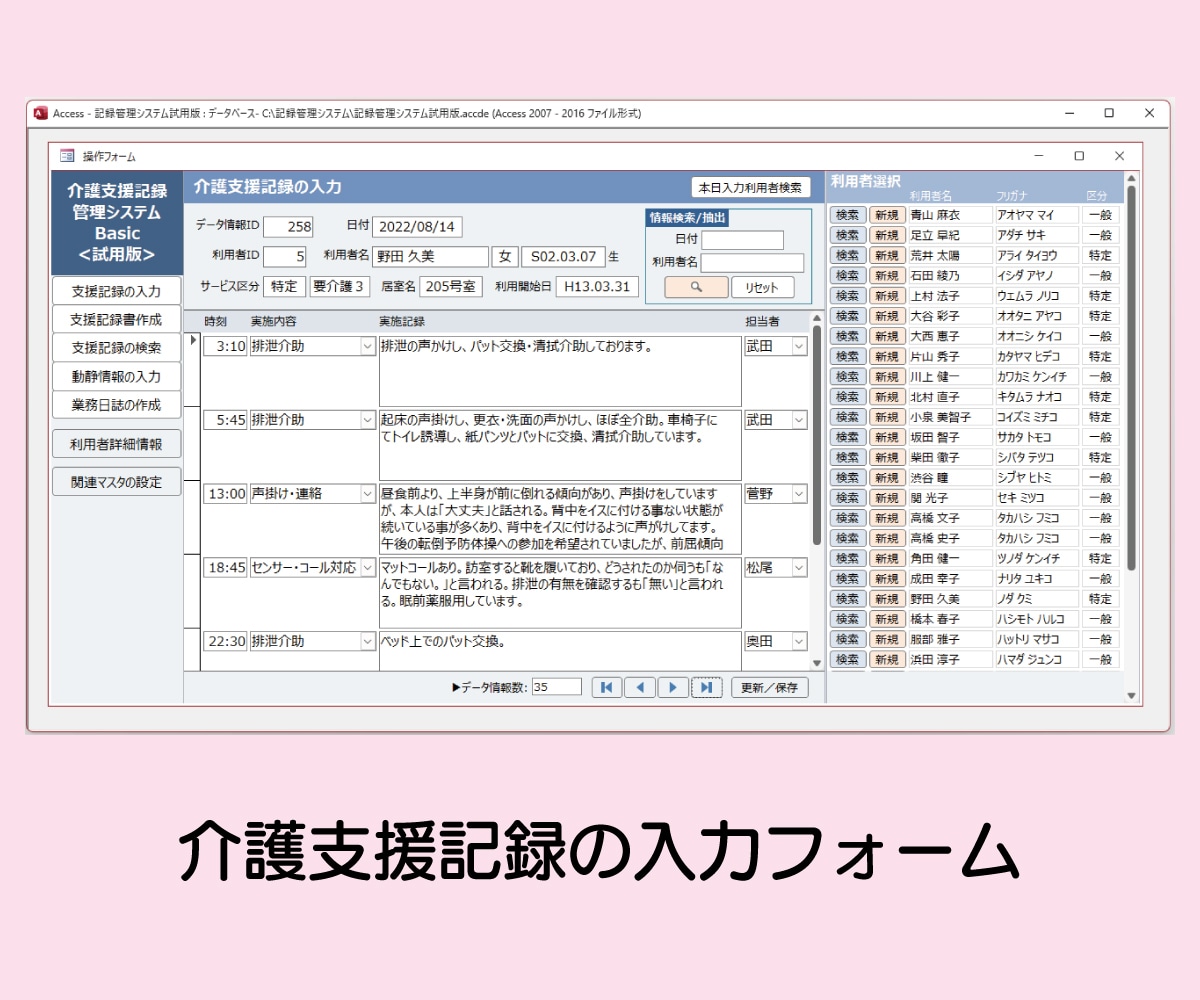Click 更新／保存 button

click(x=769, y=687)
